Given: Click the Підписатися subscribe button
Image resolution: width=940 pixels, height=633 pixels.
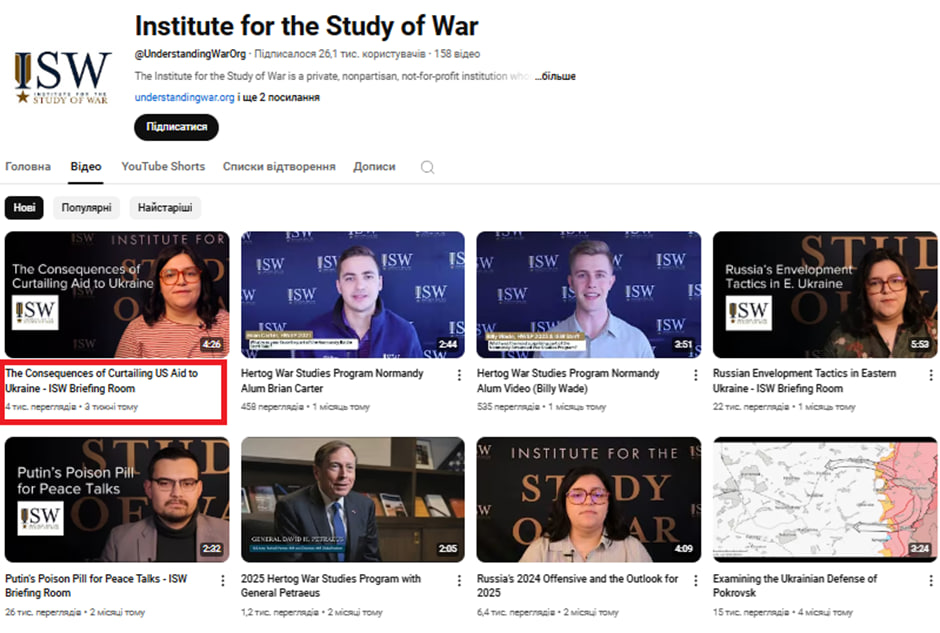Looking at the screenshot, I should pos(176,127).
